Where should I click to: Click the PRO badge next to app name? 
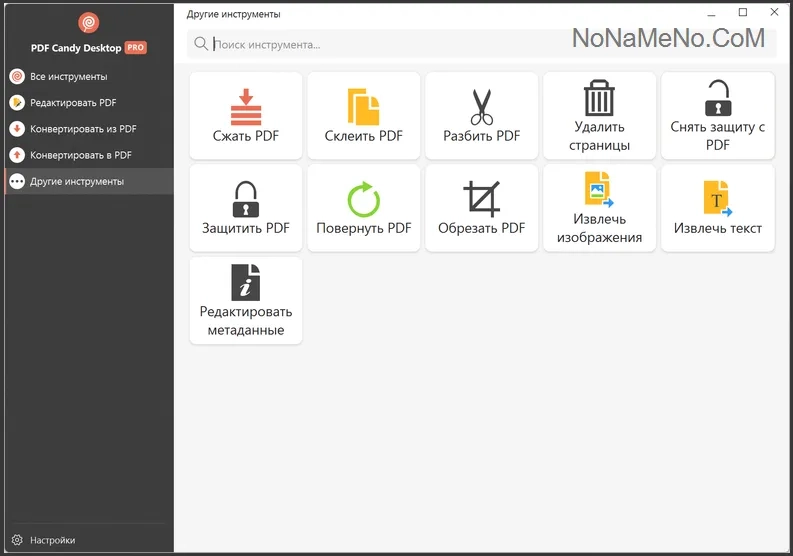[136, 48]
